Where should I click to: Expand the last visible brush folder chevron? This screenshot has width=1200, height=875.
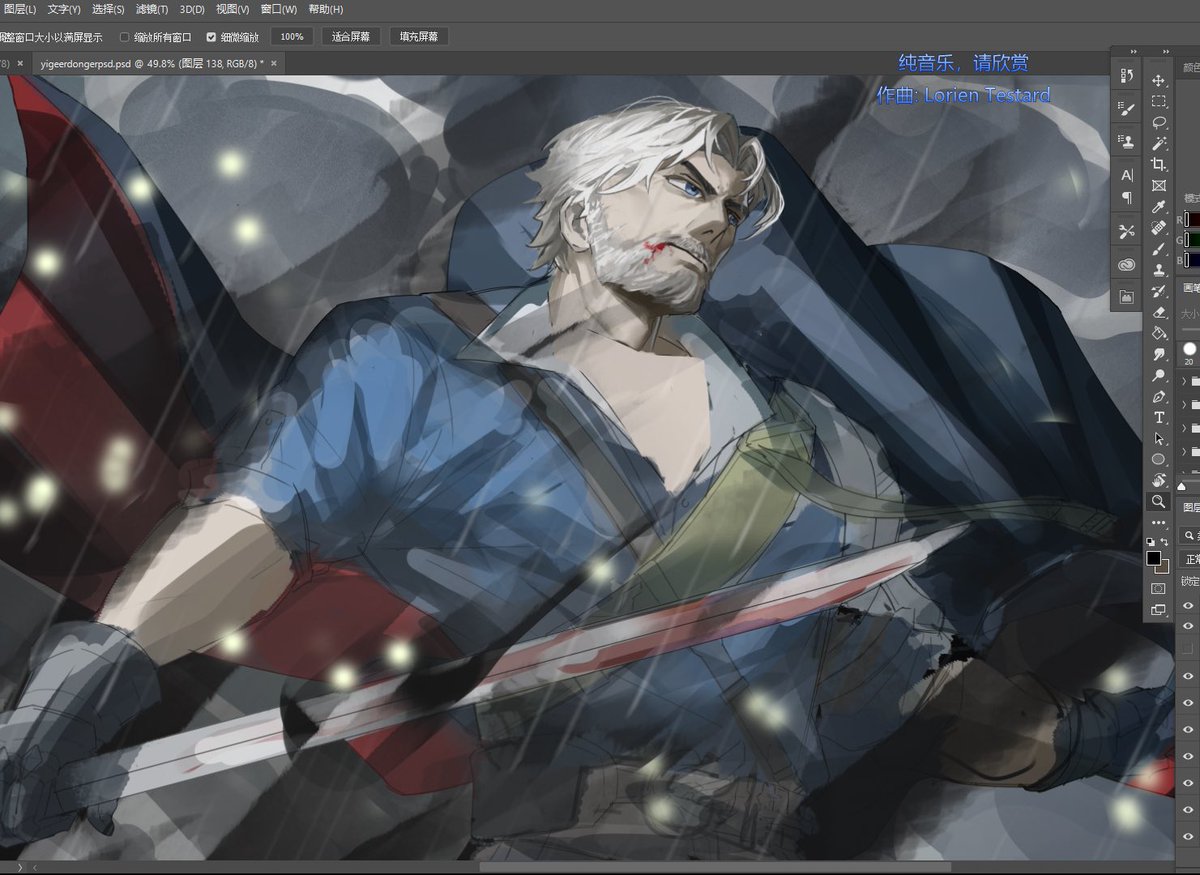1185,451
